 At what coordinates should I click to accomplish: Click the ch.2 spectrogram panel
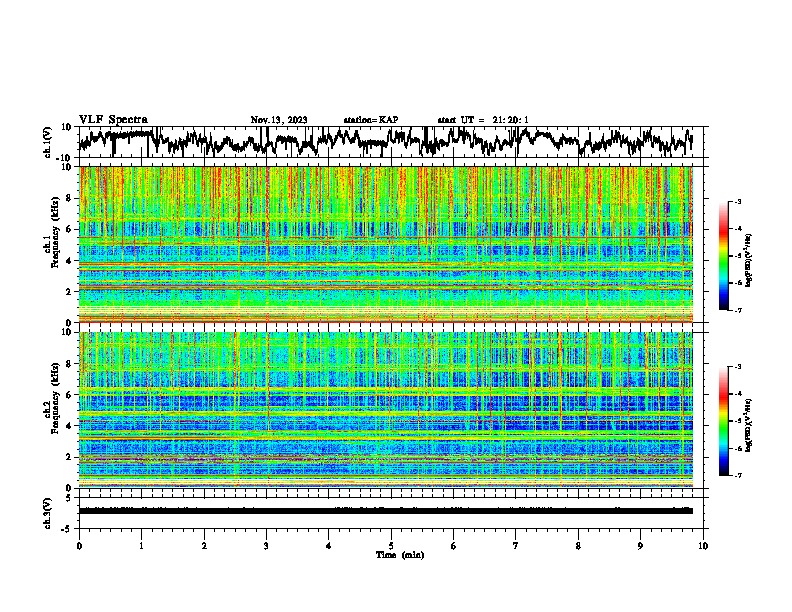point(386,410)
